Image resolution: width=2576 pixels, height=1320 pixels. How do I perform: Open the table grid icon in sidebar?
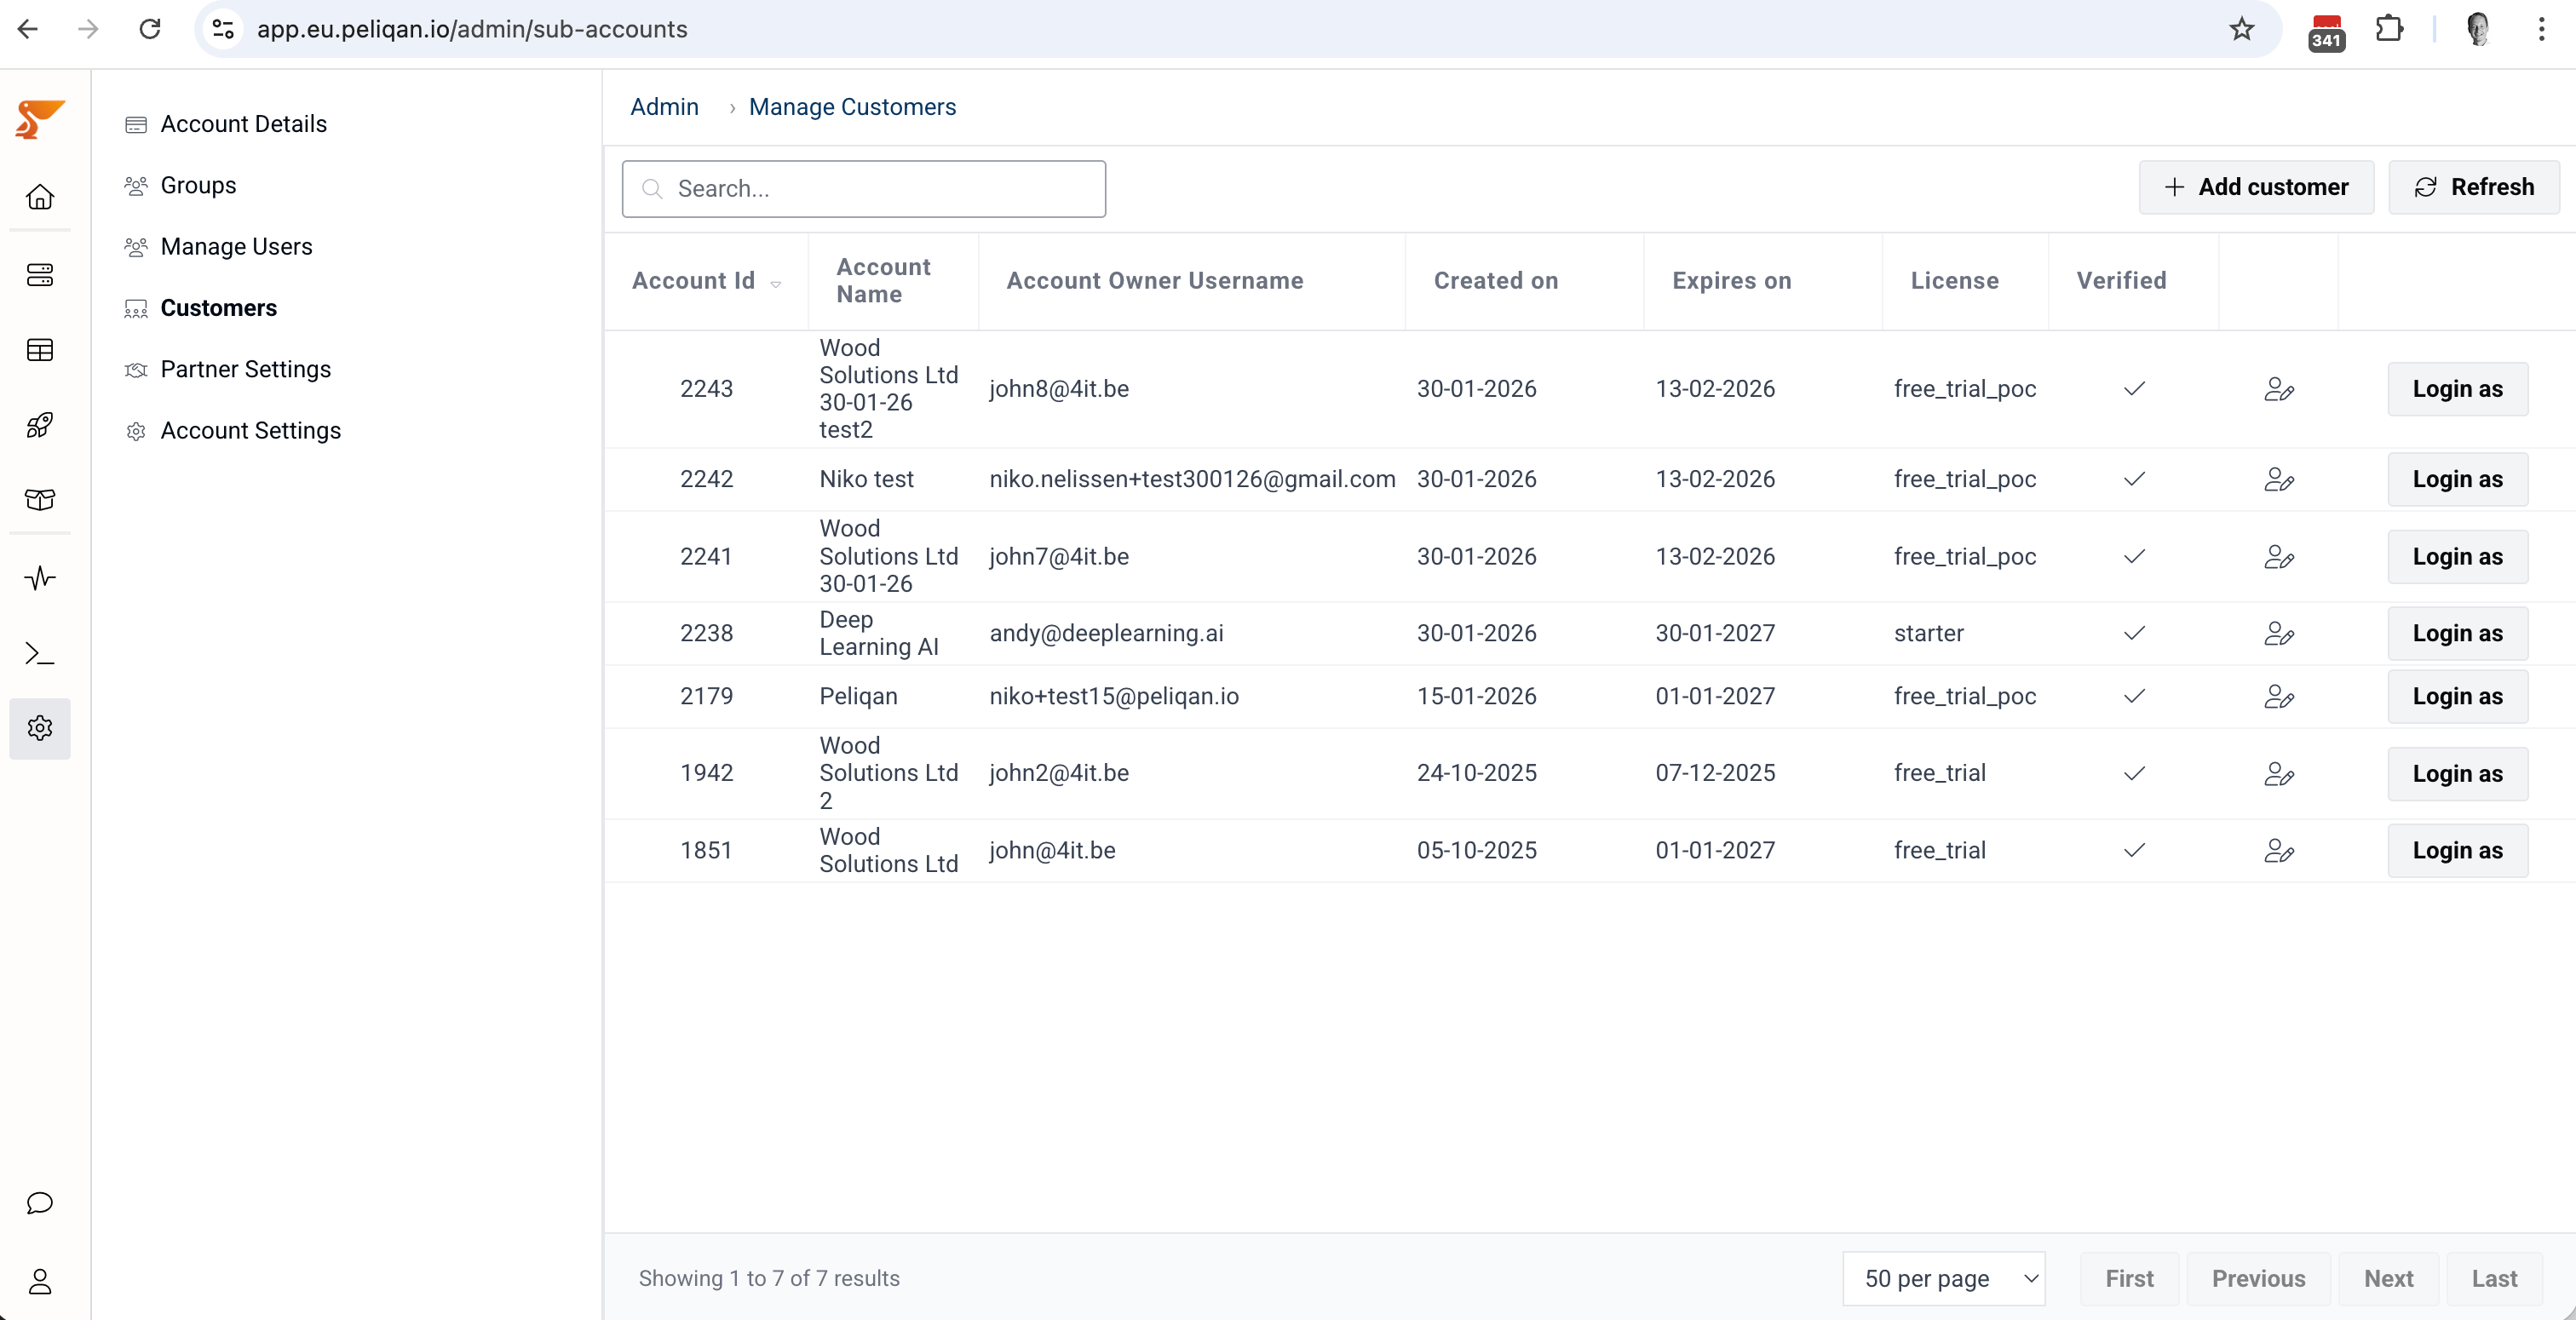(40, 350)
